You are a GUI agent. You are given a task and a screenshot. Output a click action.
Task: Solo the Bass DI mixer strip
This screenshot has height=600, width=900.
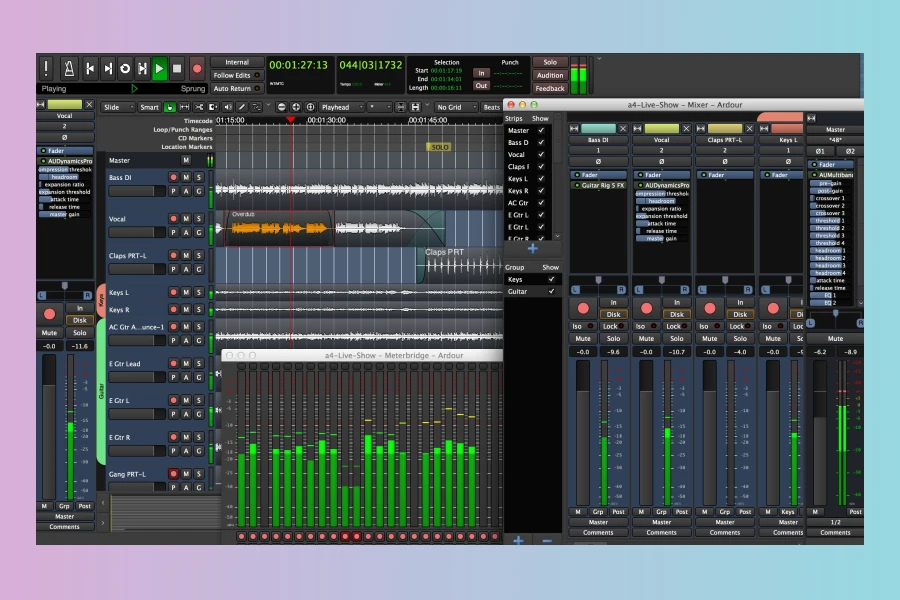[x=614, y=338]
